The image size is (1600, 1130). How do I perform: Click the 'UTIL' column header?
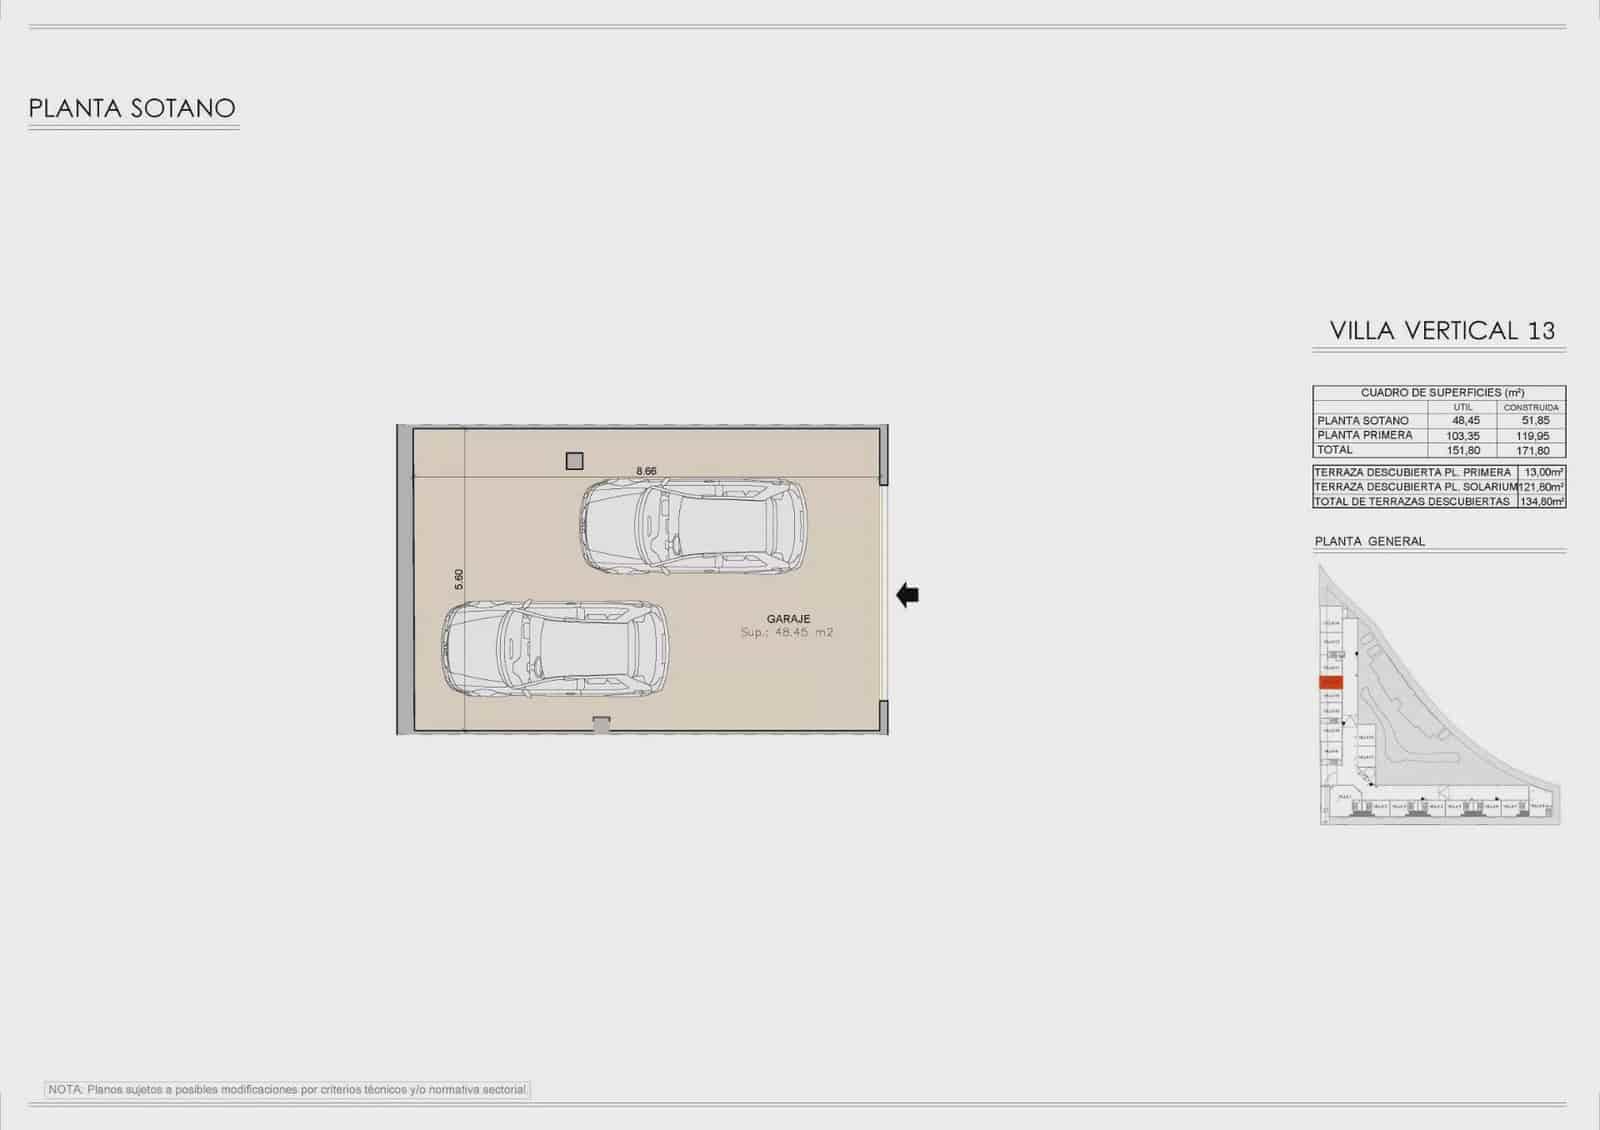pos(1463,408)
